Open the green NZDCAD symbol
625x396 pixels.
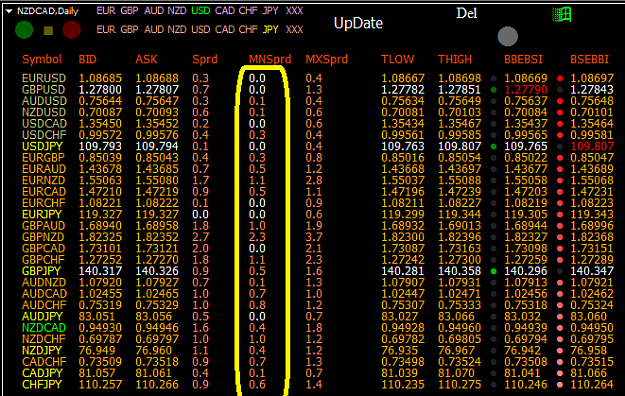[44, 328]
